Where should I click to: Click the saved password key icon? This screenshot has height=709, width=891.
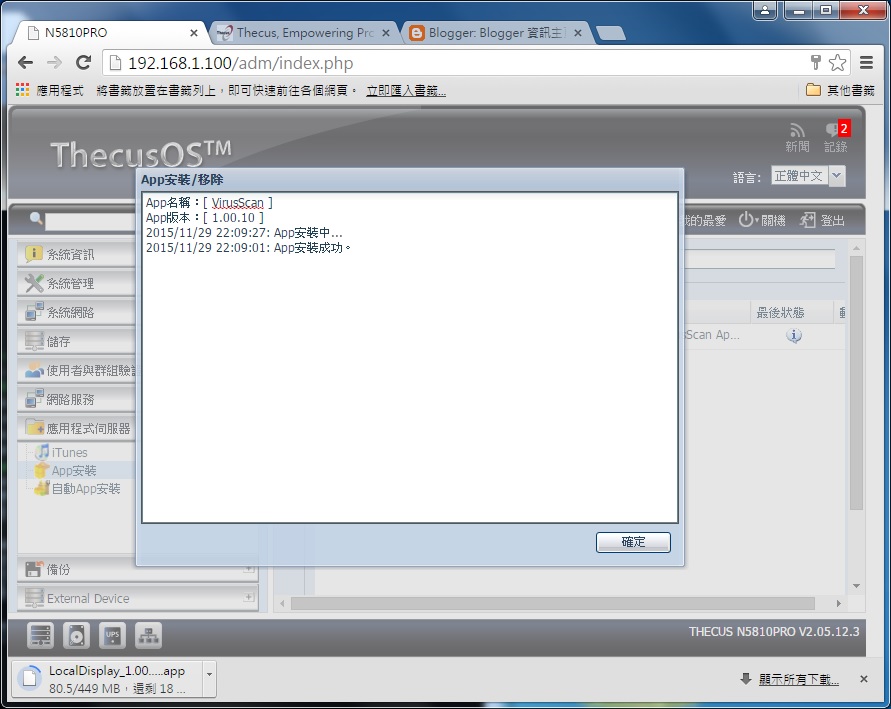[815, 62]
